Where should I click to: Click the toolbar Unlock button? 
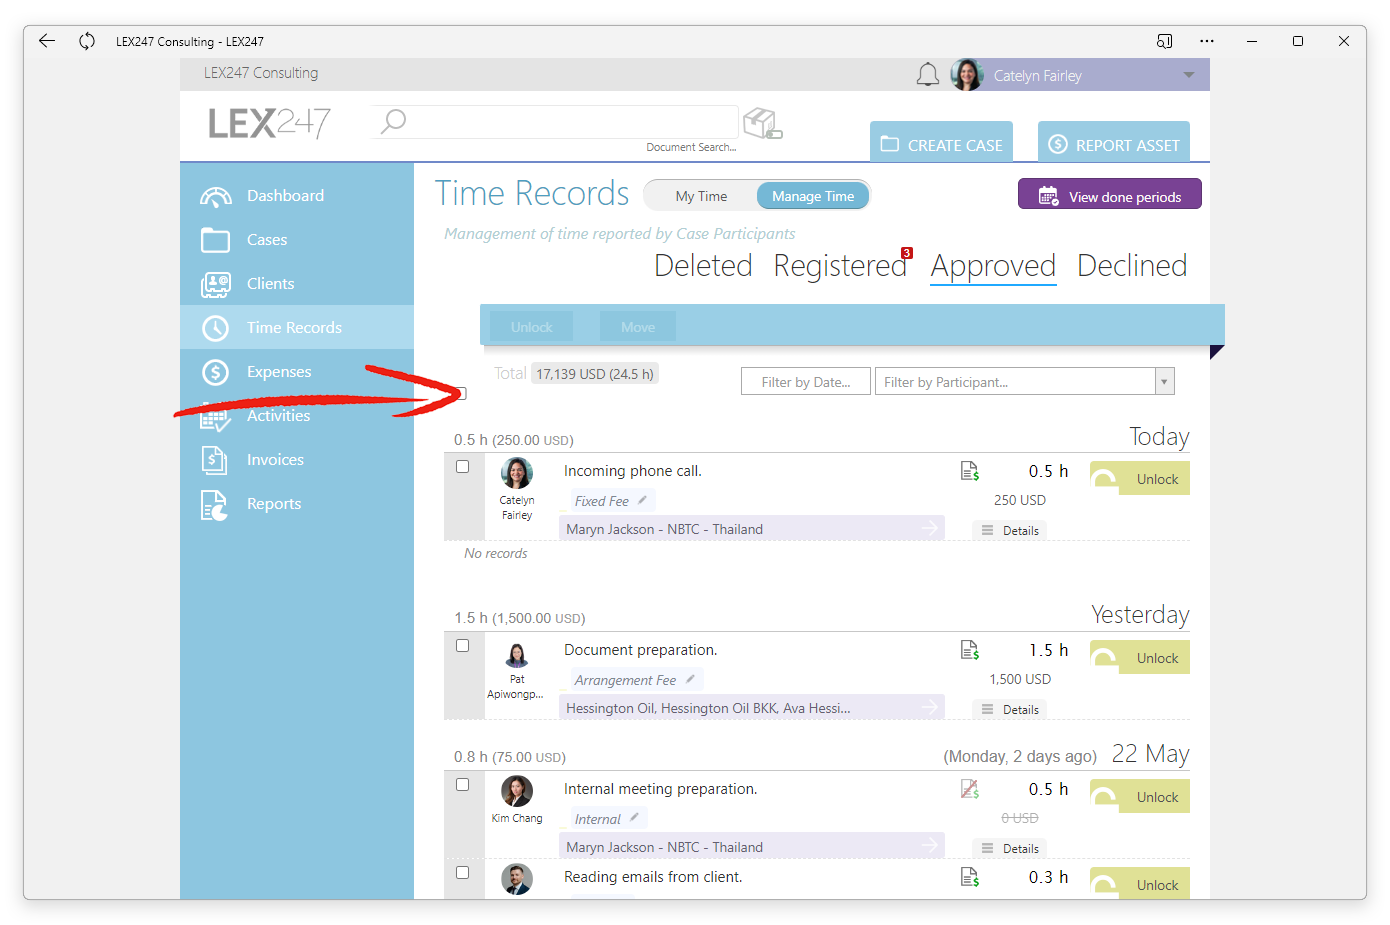[531, 327]
